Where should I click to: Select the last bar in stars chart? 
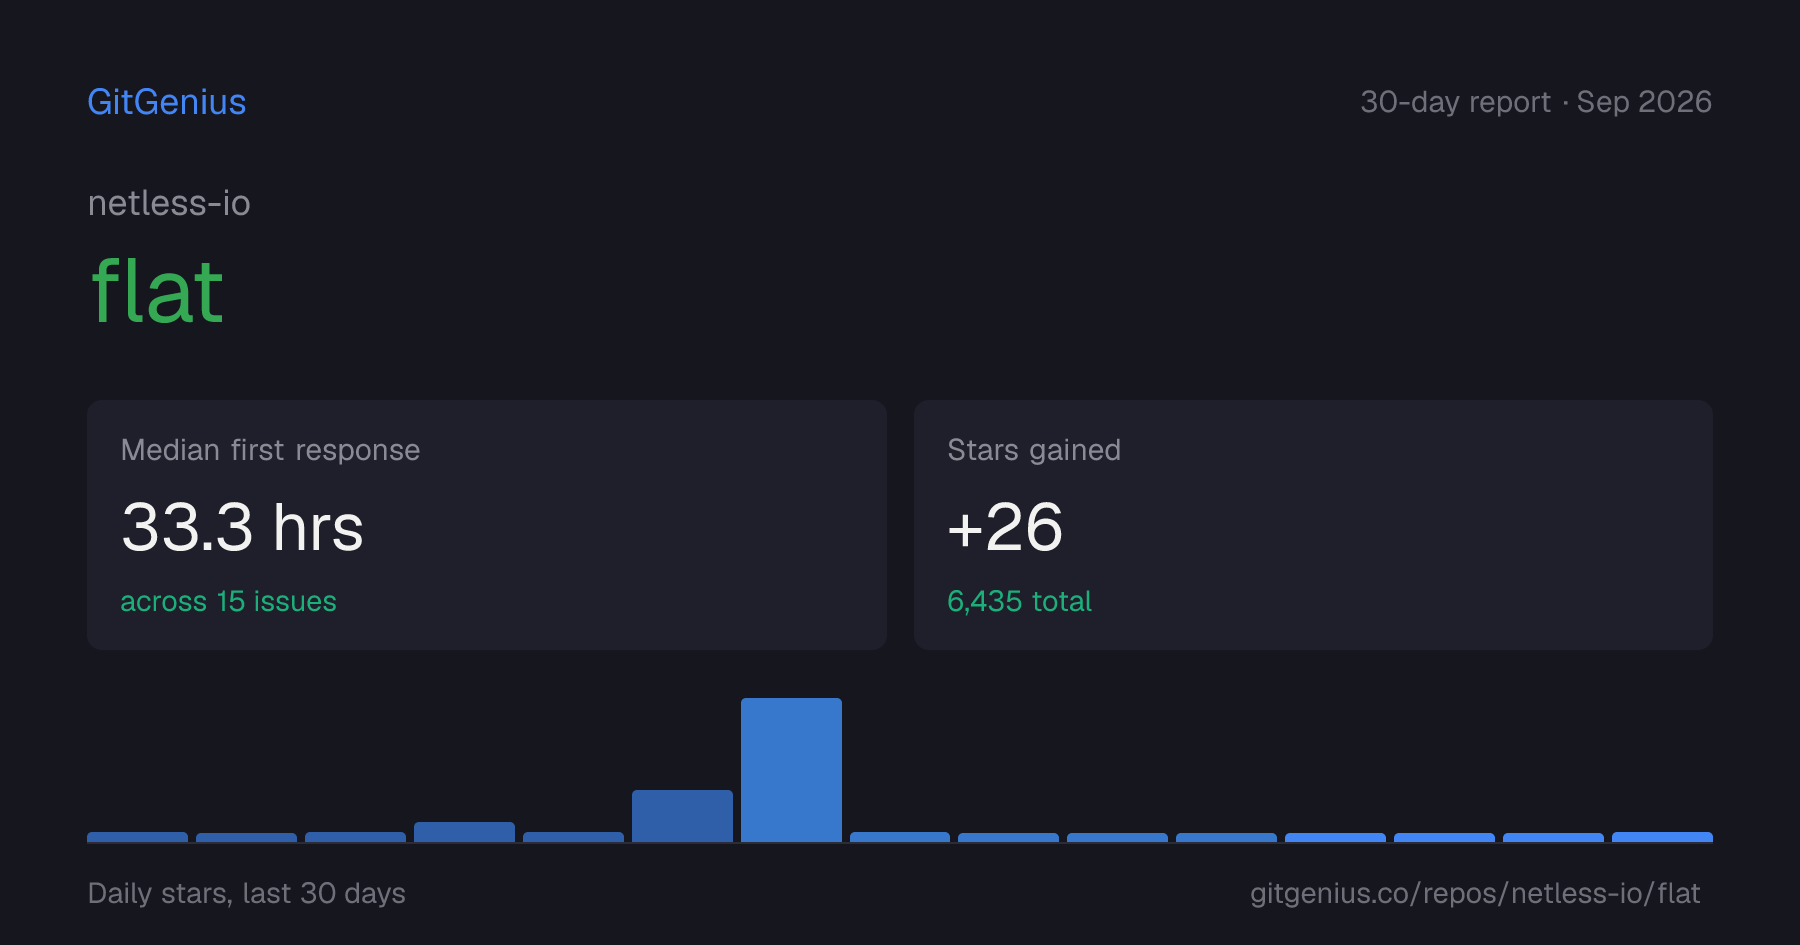point(1662,837)
